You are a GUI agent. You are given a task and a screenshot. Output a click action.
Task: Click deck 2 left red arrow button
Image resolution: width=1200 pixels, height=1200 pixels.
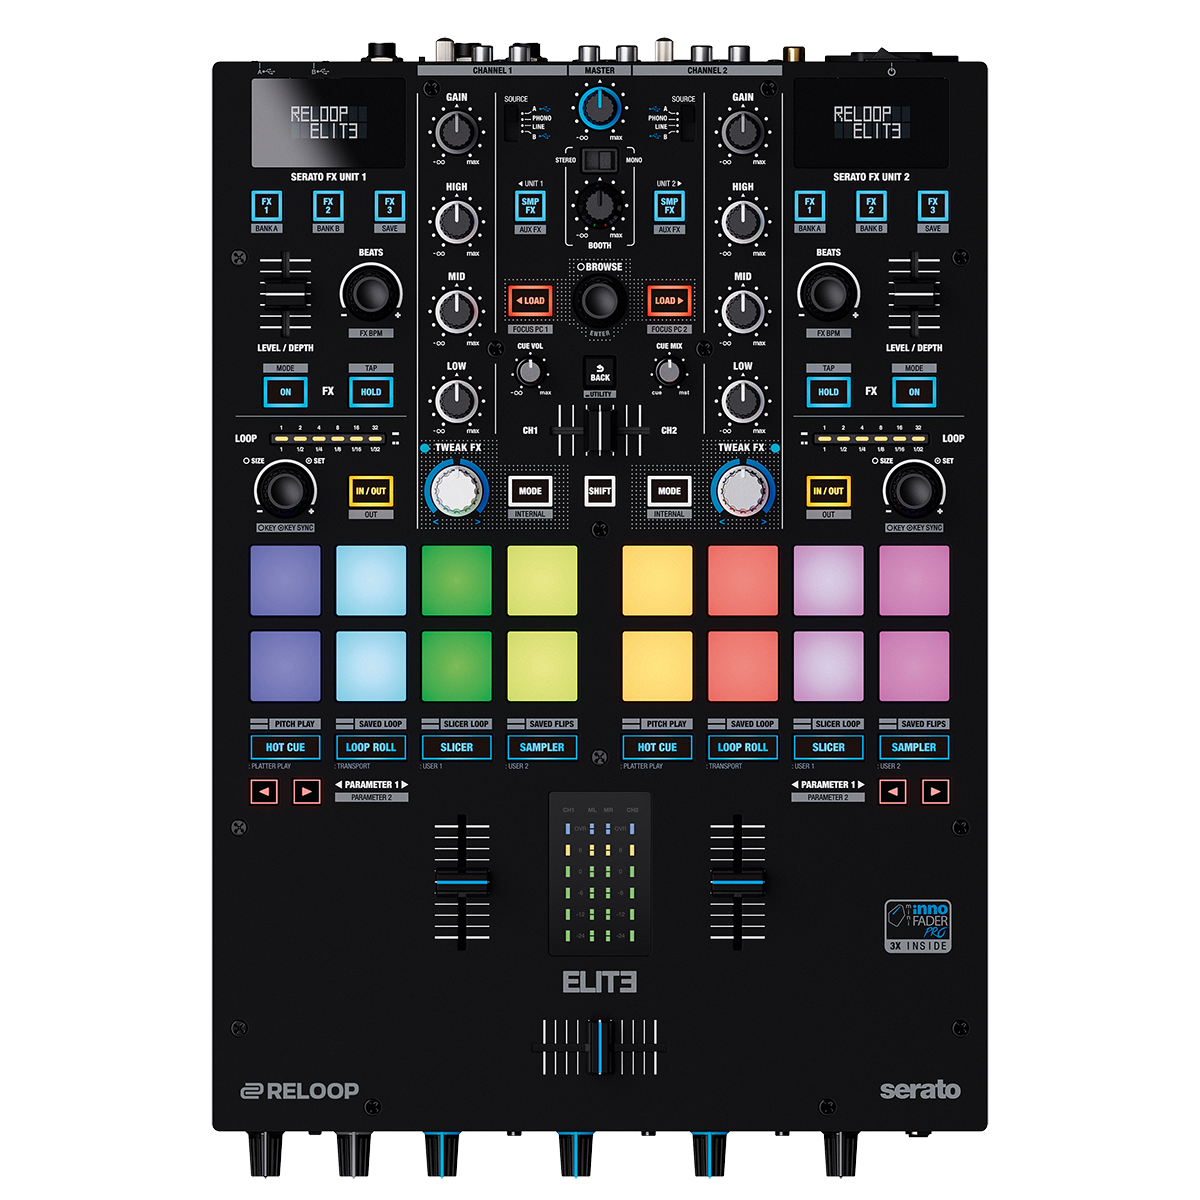pos(893,791)
